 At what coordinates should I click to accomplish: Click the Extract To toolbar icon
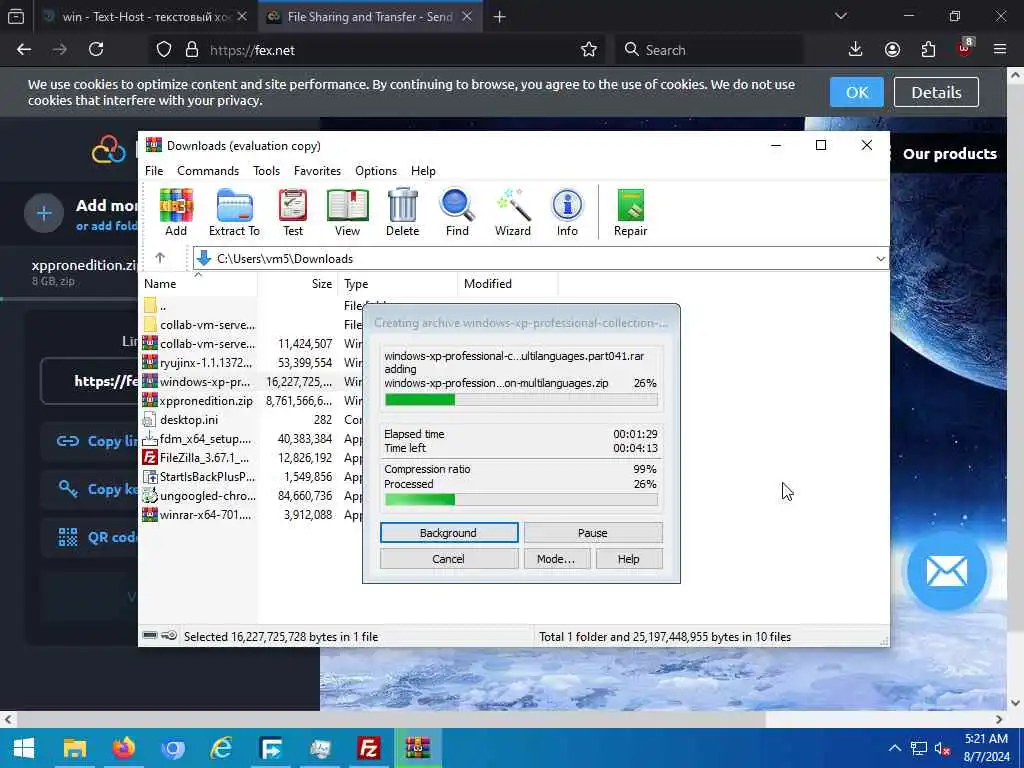(234, 212)
